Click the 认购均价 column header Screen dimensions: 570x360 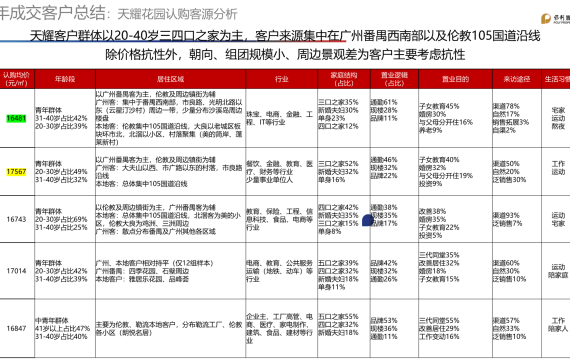point(17,79)
